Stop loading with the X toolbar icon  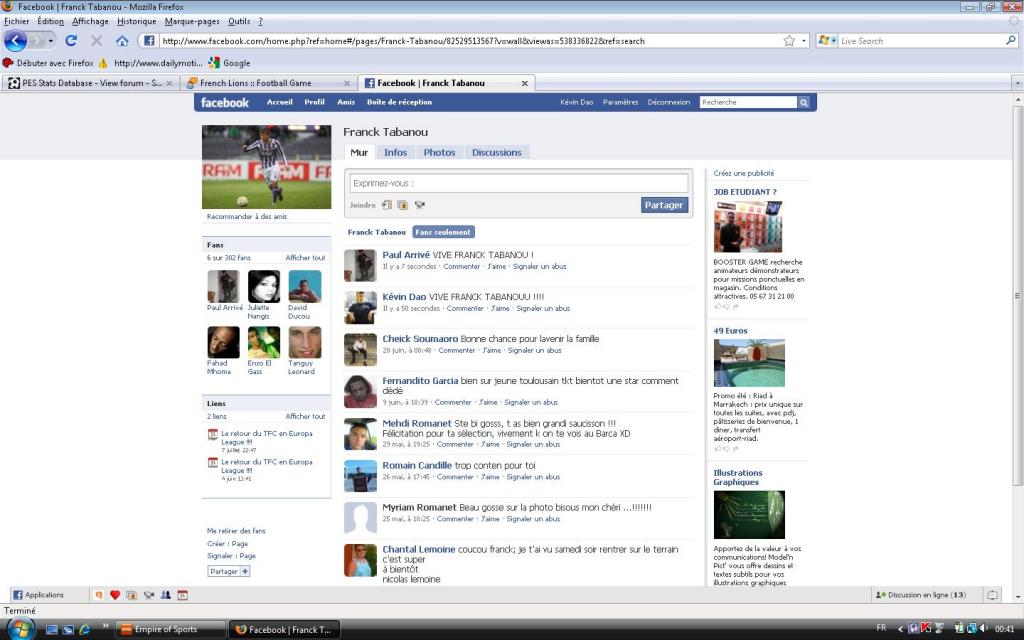coord(97,40)
